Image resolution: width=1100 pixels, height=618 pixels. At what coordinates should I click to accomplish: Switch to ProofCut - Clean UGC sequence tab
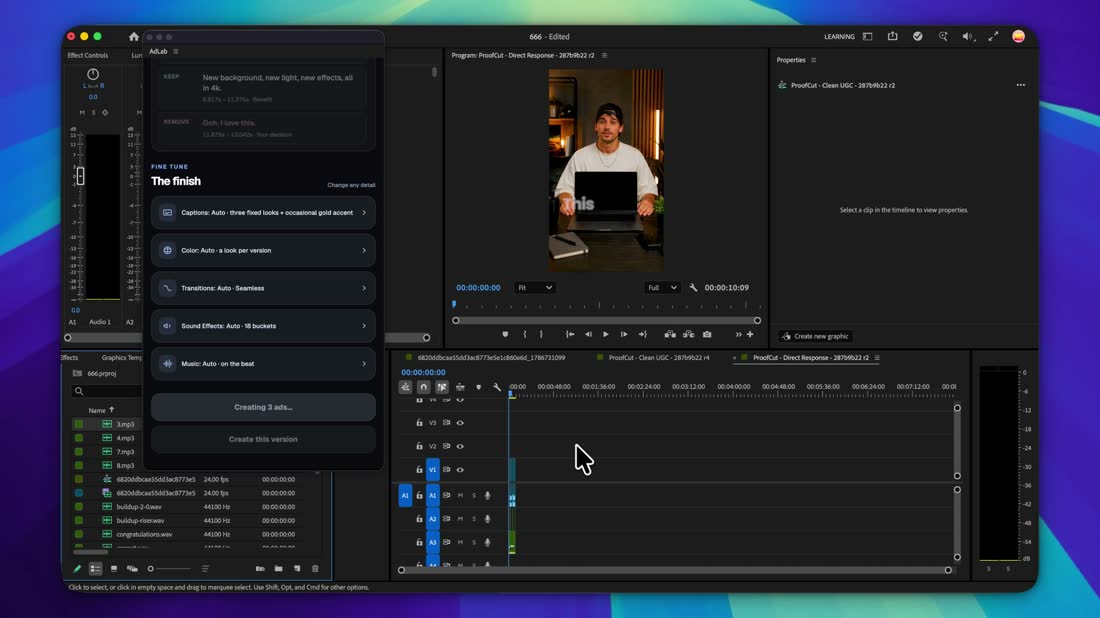point(659,358)
